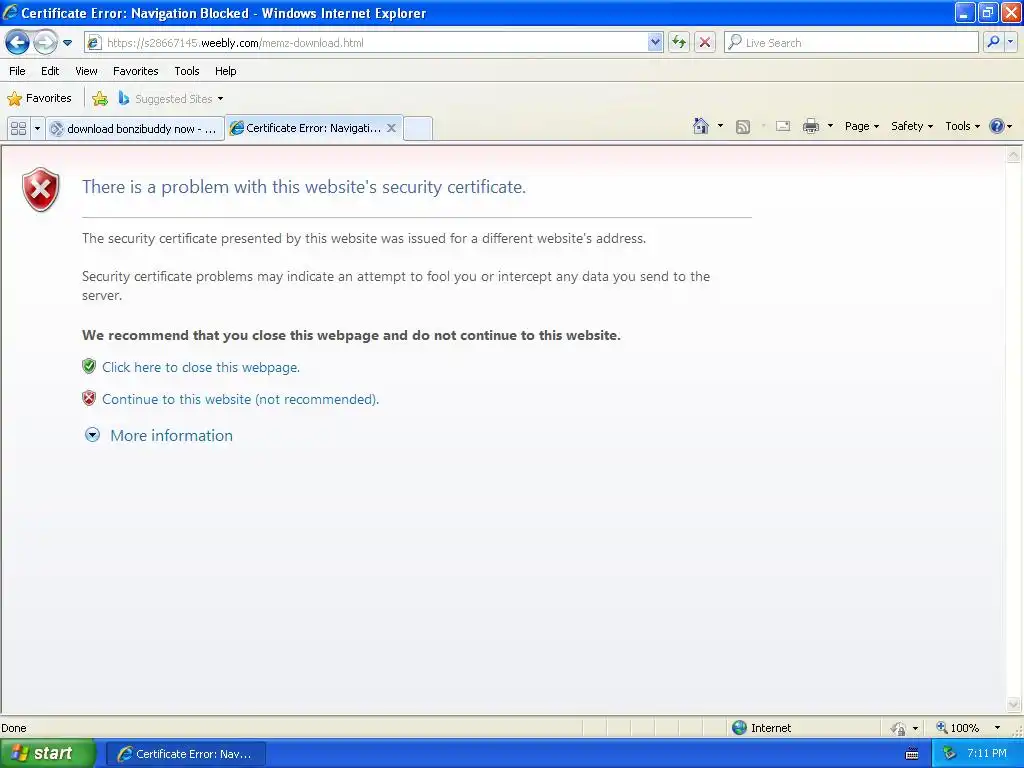Select Certificate Error taskbar button

(x=186, y=754)
